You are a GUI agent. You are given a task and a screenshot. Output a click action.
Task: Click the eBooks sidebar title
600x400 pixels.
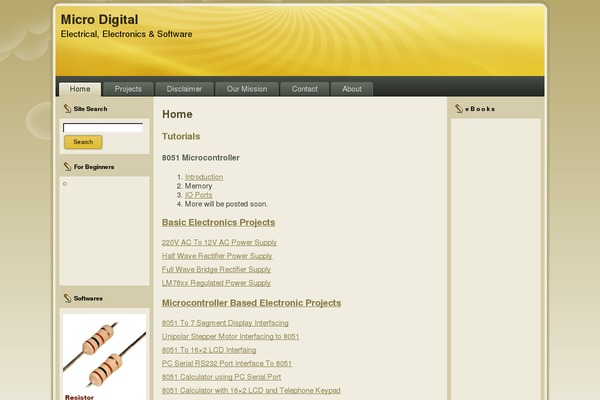[480, 109]
